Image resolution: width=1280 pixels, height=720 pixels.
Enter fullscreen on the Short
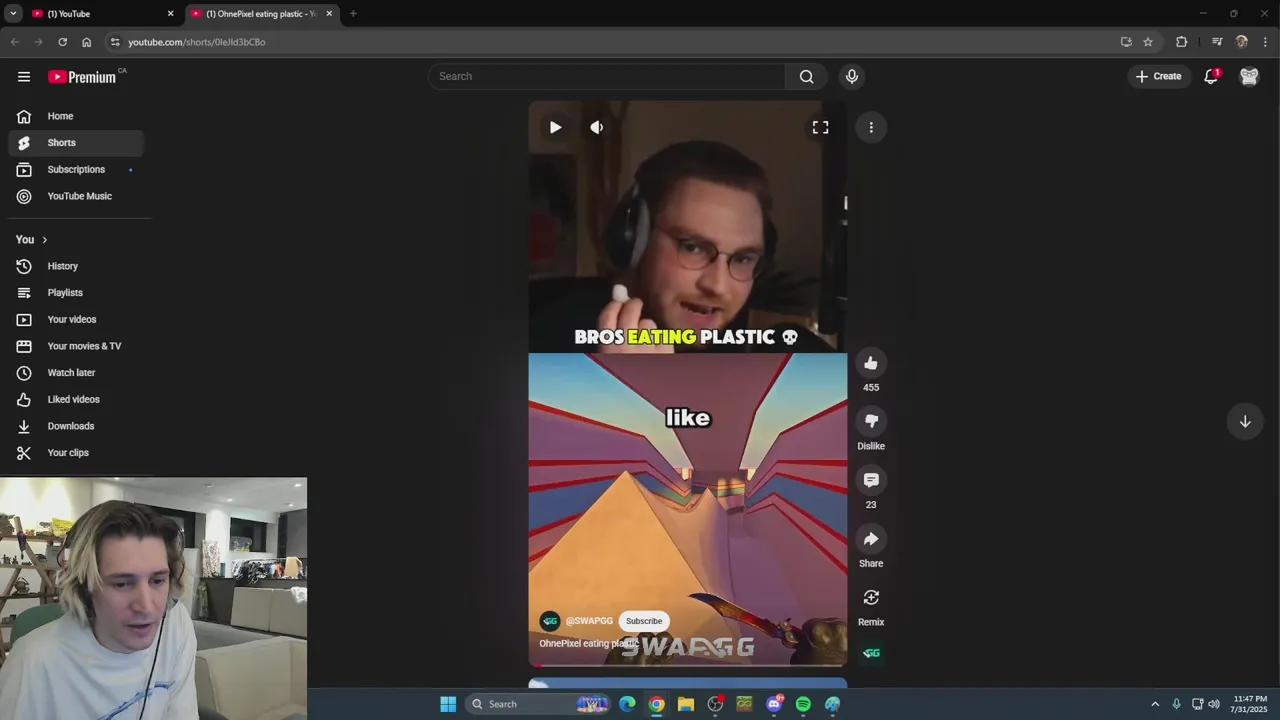pos(820,127)
